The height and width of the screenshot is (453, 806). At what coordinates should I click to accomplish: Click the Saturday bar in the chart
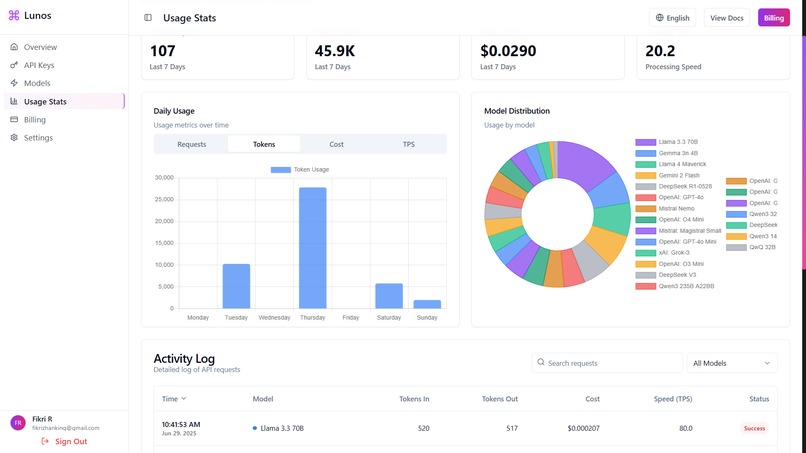pos(389,296)
